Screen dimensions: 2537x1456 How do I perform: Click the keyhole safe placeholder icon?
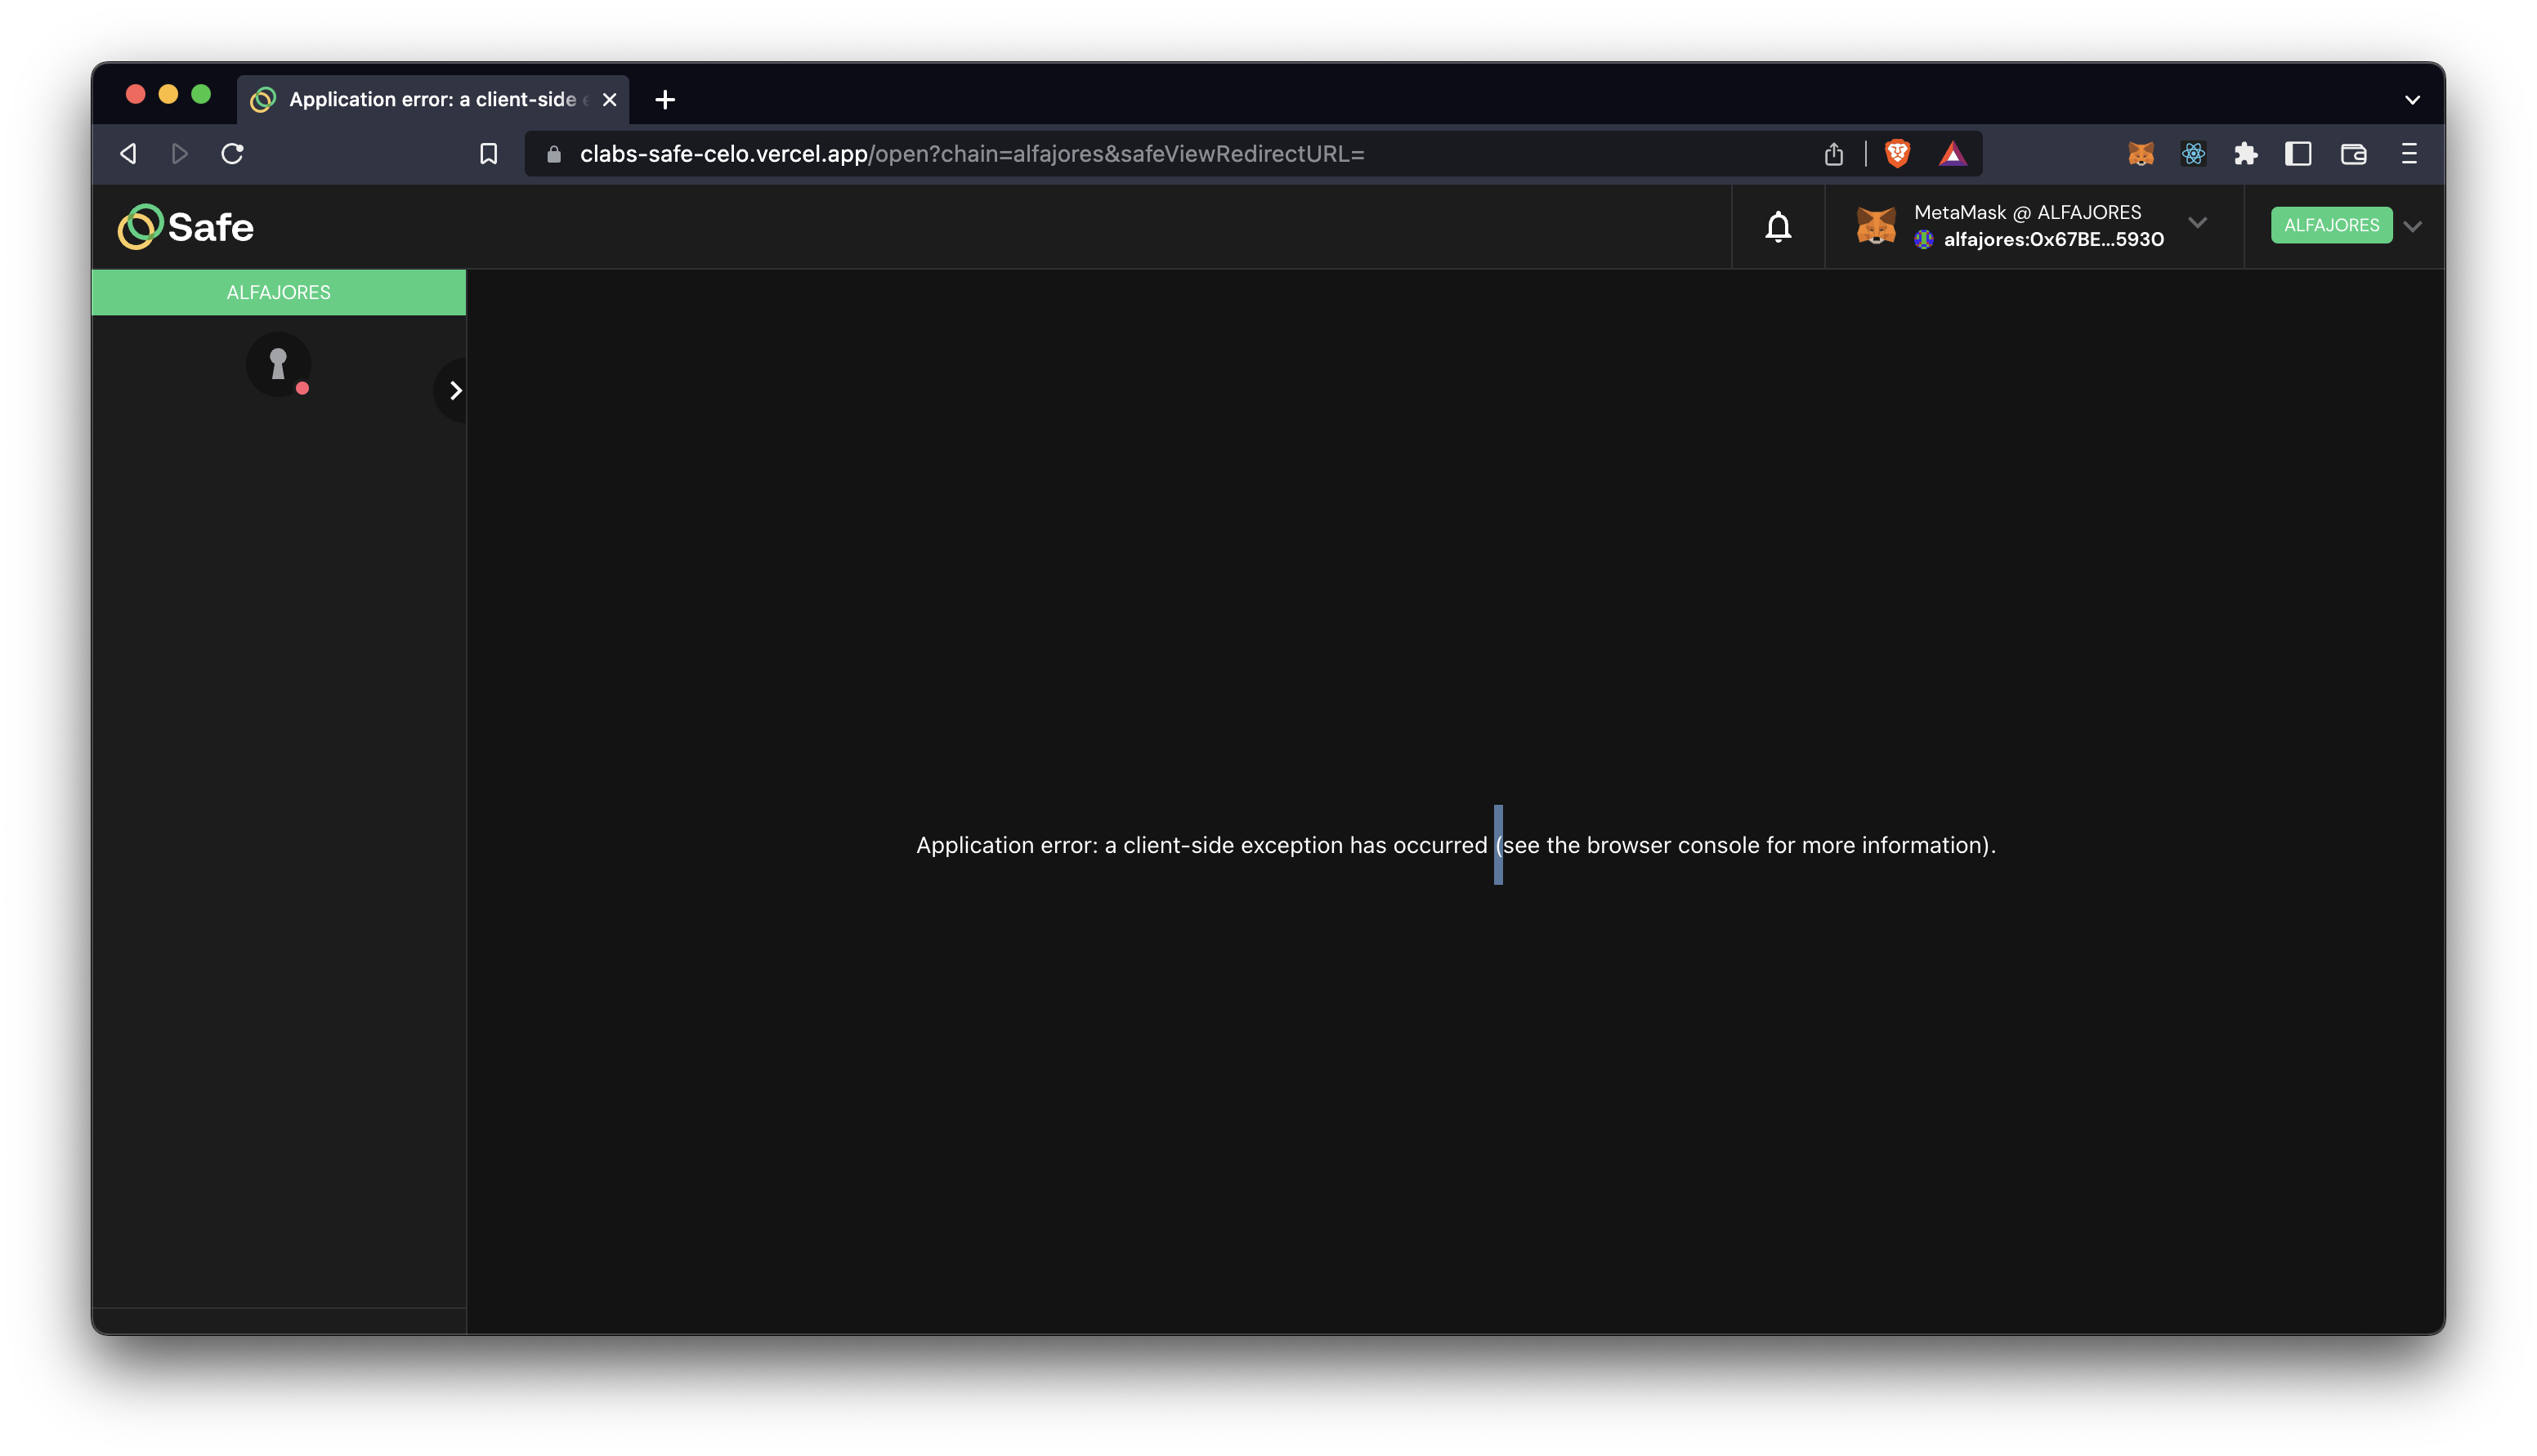pos(278,364)
